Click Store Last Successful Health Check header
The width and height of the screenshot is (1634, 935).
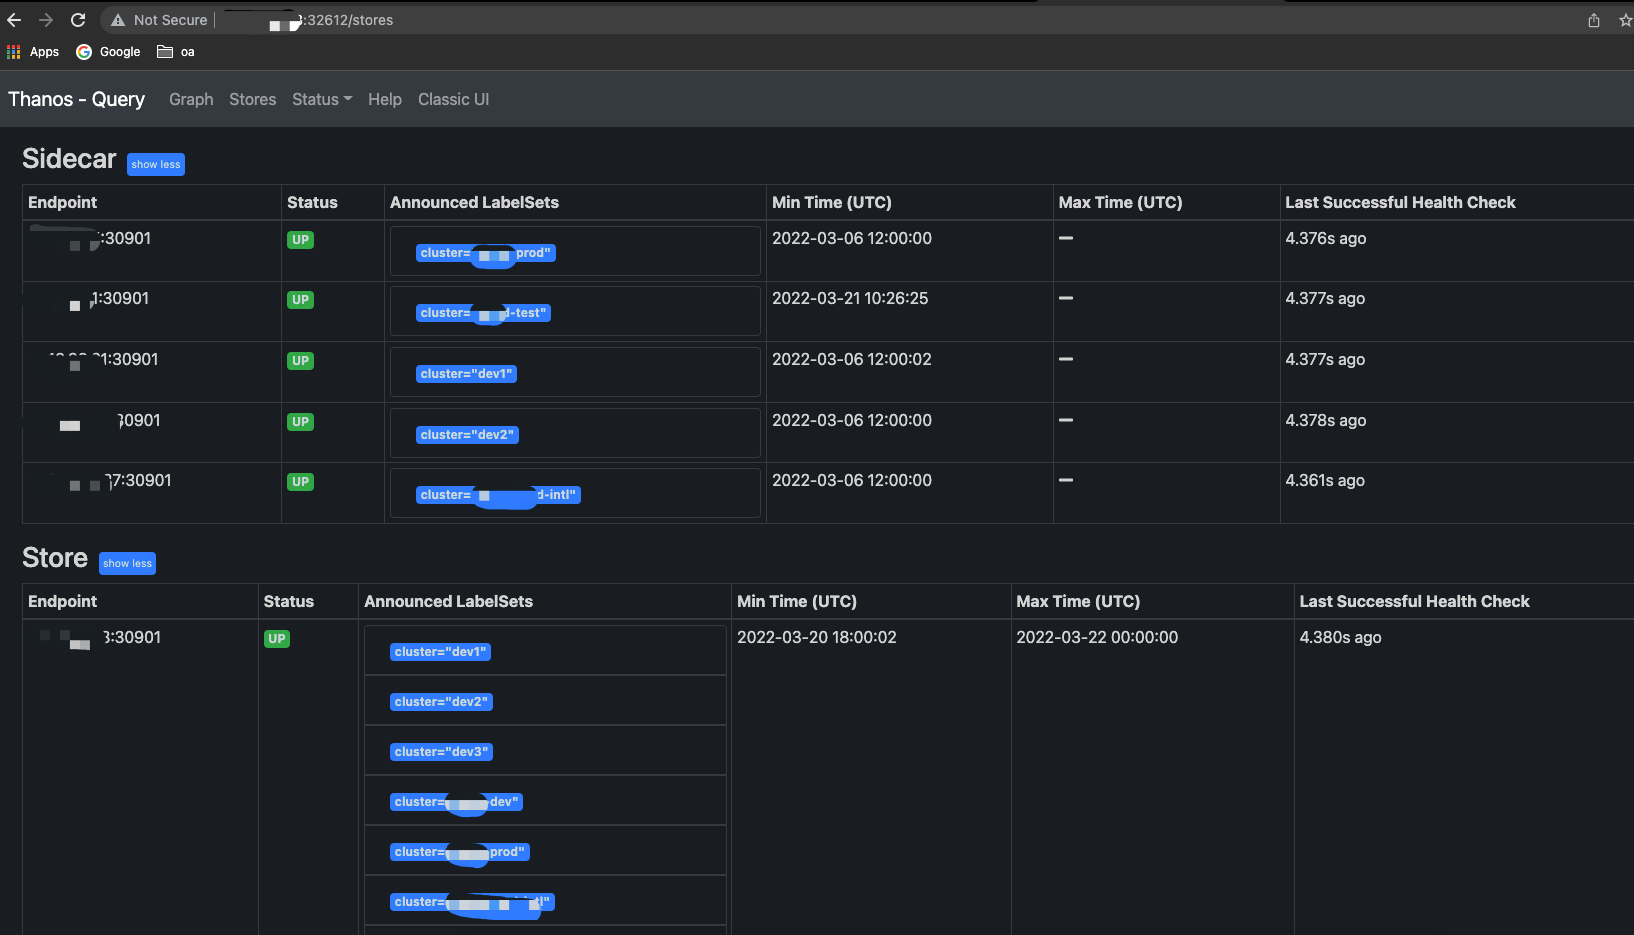[x=1414, y=601]
